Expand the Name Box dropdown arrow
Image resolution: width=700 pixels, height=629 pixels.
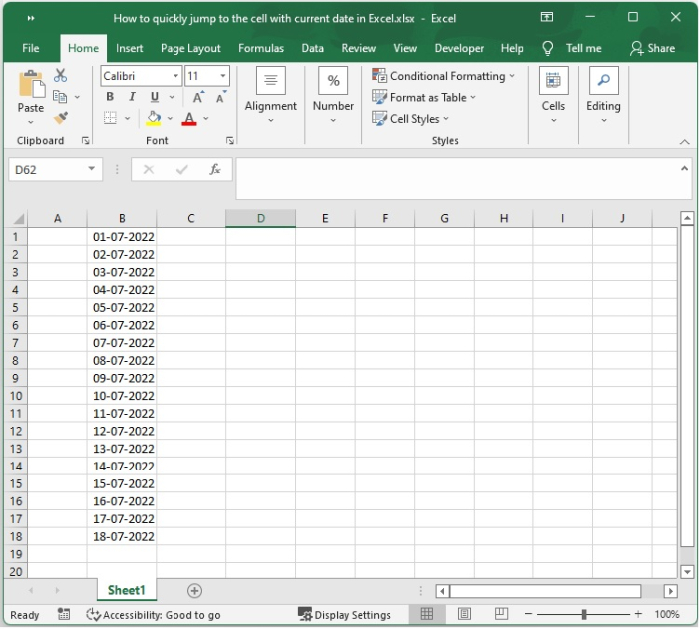point(93,170)
